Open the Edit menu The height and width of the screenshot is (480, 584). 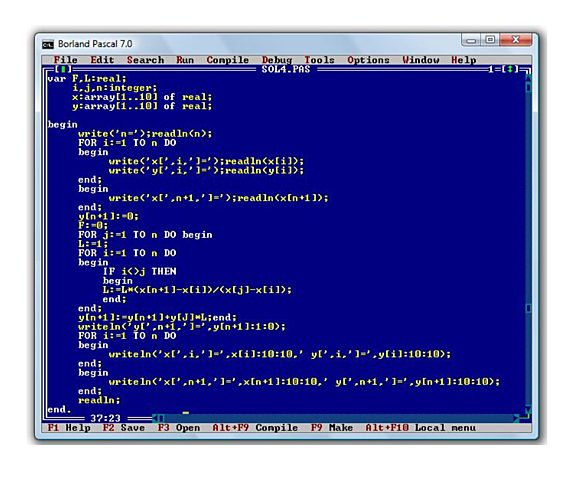tap(102, 60)
